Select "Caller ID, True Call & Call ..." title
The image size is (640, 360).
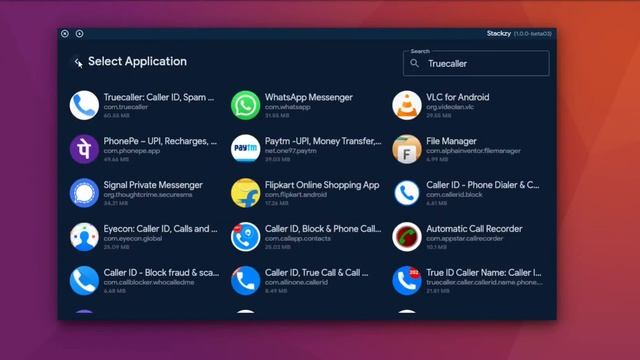coord(316,273)
